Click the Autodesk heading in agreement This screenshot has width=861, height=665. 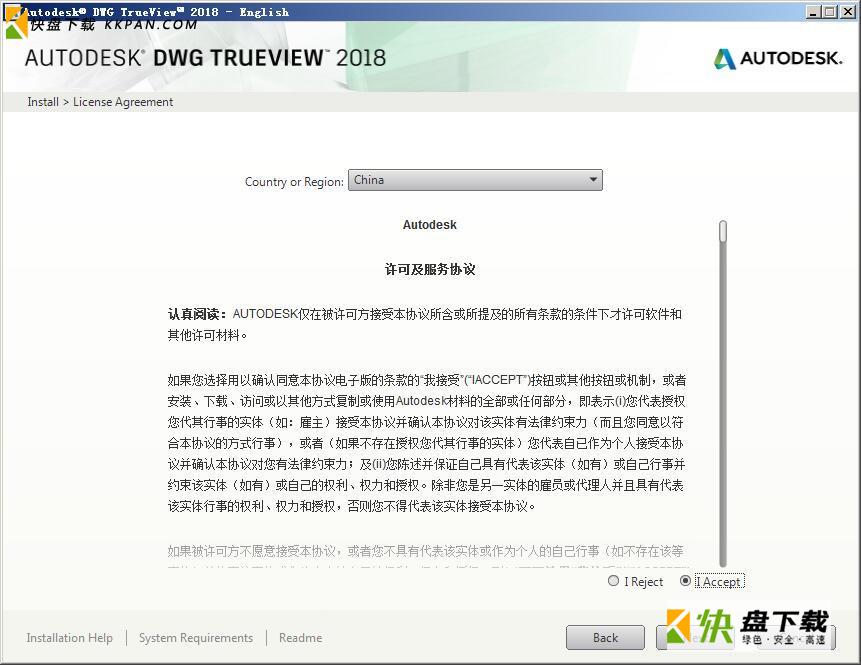(x=429, y=225)
